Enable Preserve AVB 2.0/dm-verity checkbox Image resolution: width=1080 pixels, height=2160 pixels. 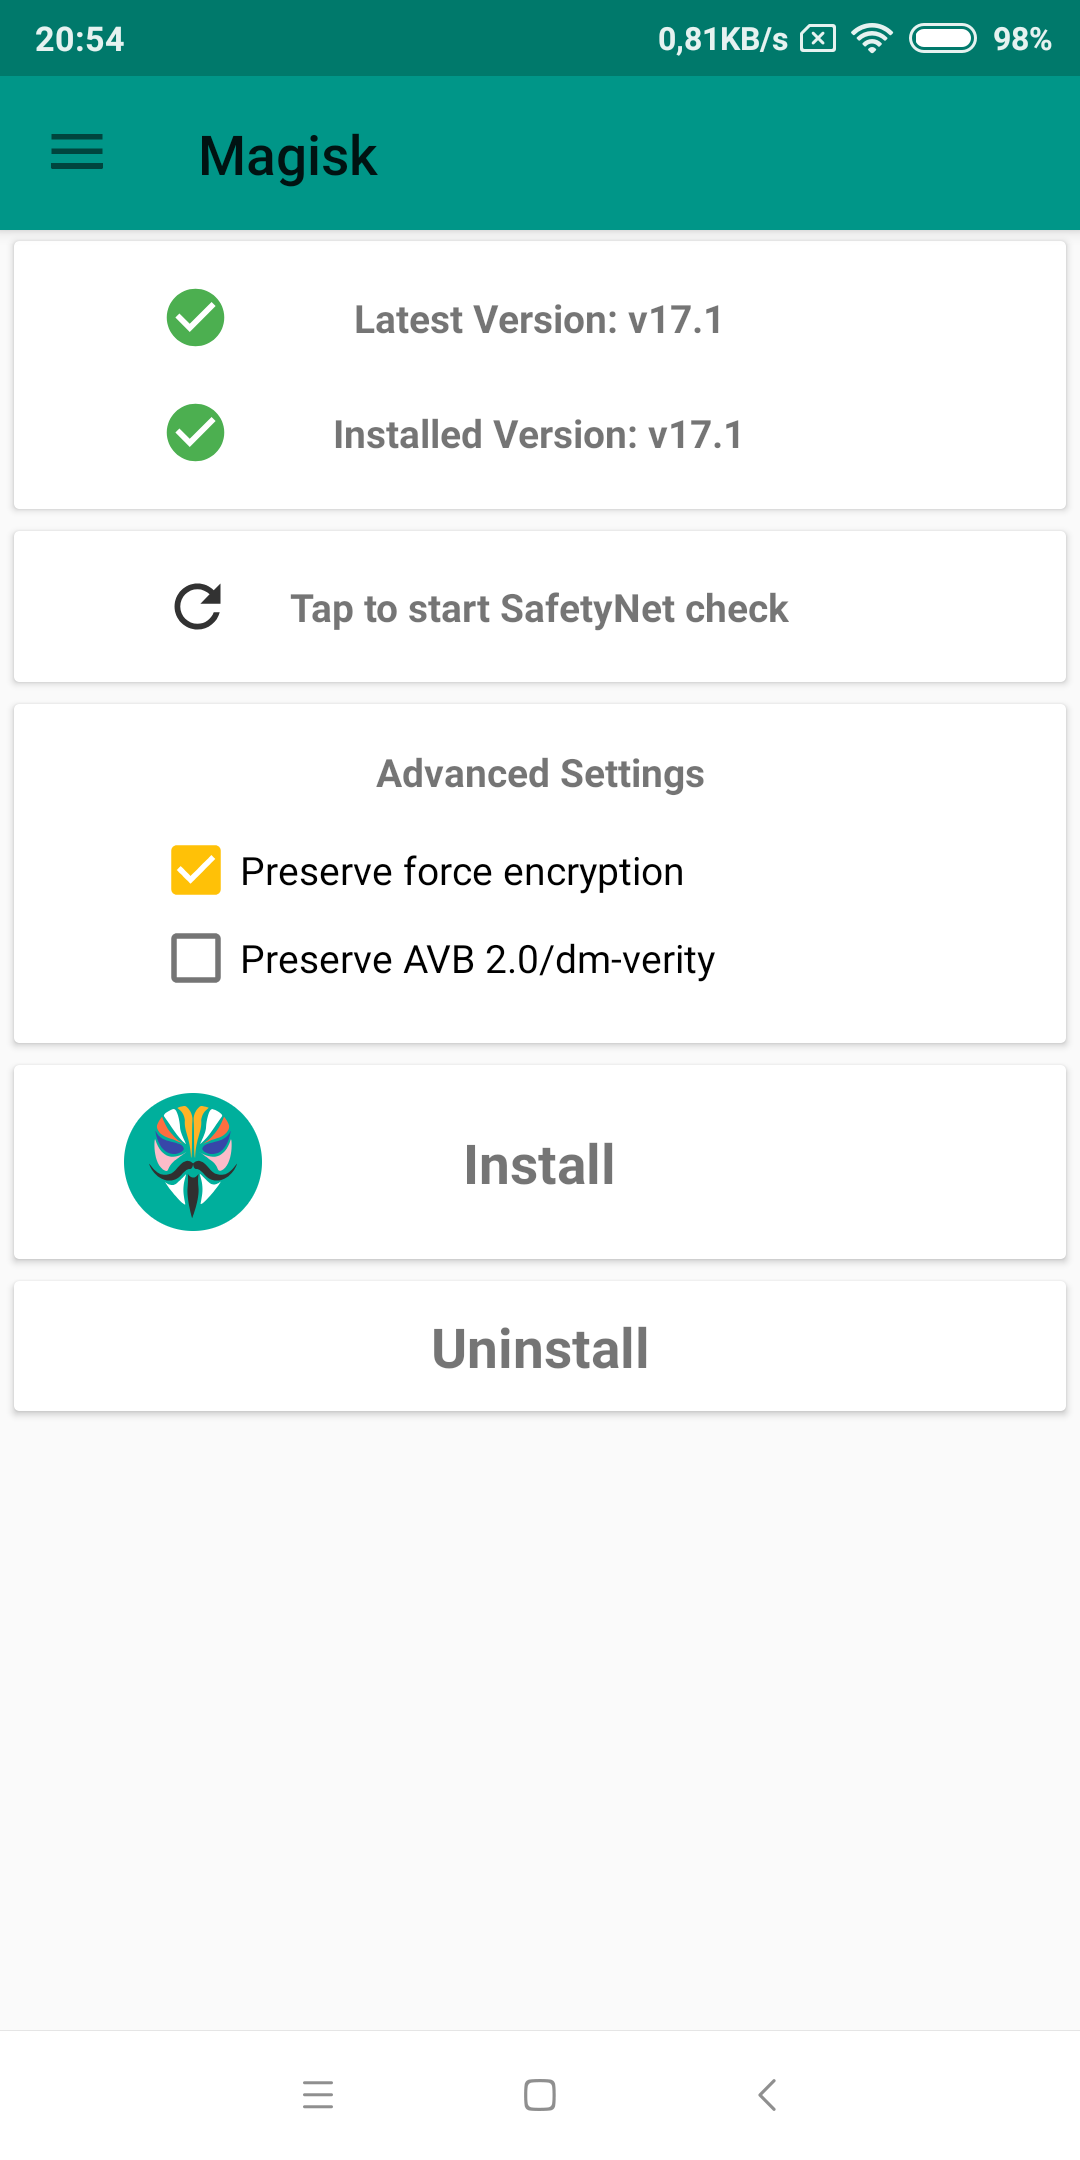196,958
